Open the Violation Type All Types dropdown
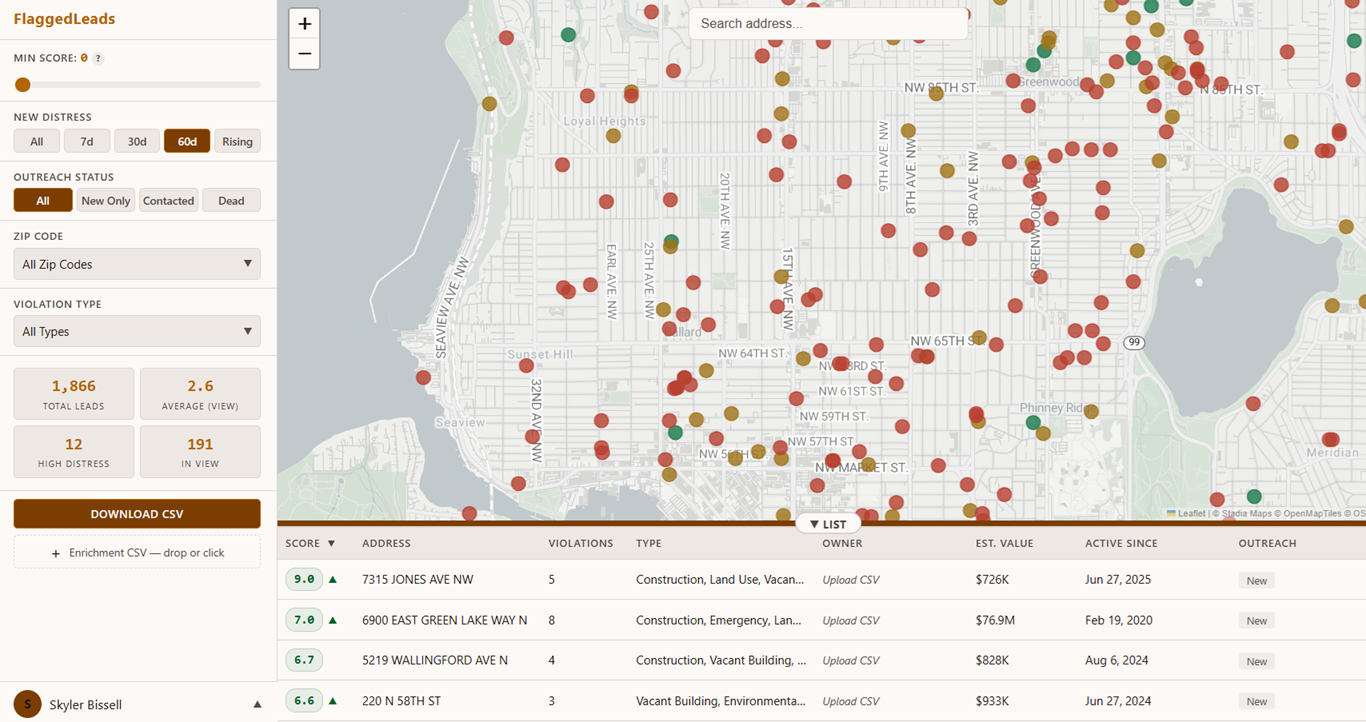 (137, 331)
